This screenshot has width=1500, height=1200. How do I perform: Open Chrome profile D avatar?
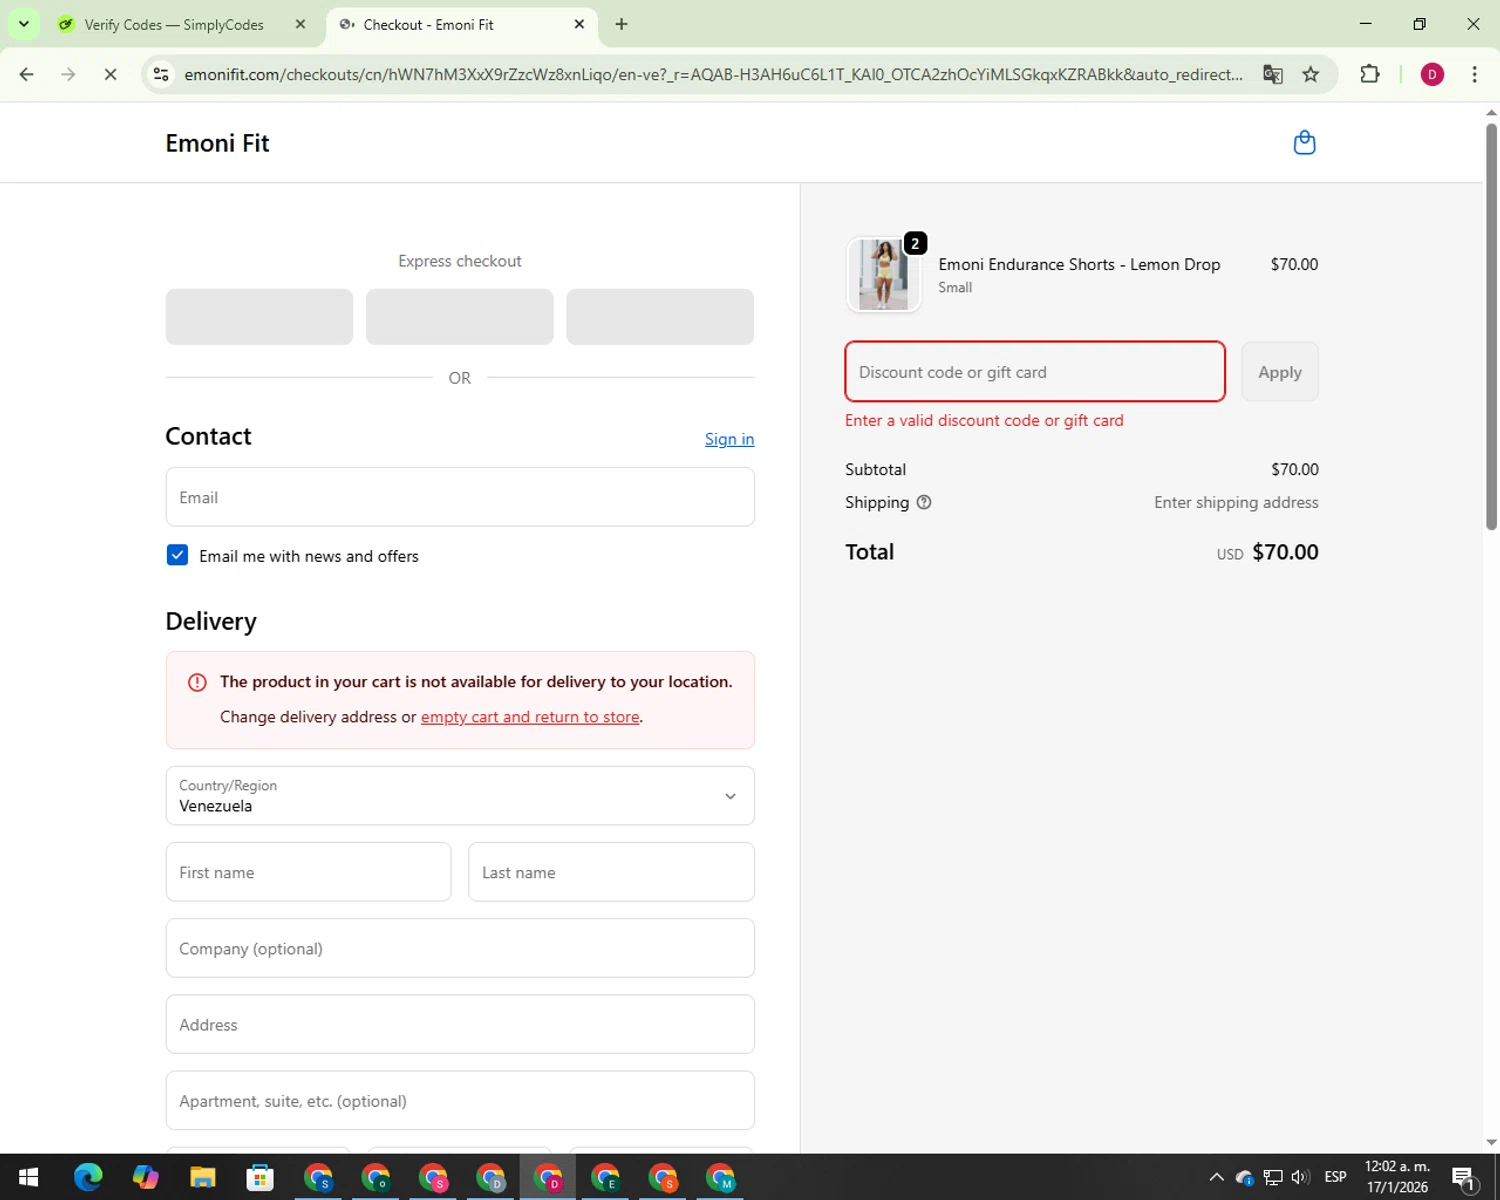pos(1432,74)
